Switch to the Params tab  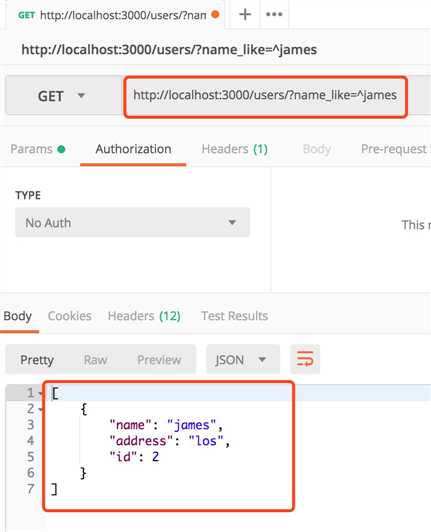tap(38, 149)
